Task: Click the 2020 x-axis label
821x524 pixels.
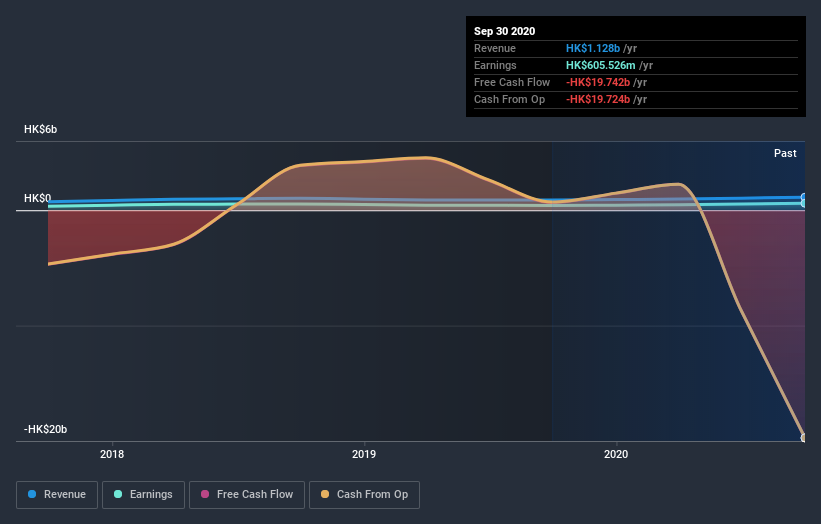Action: tap(616, 454)
